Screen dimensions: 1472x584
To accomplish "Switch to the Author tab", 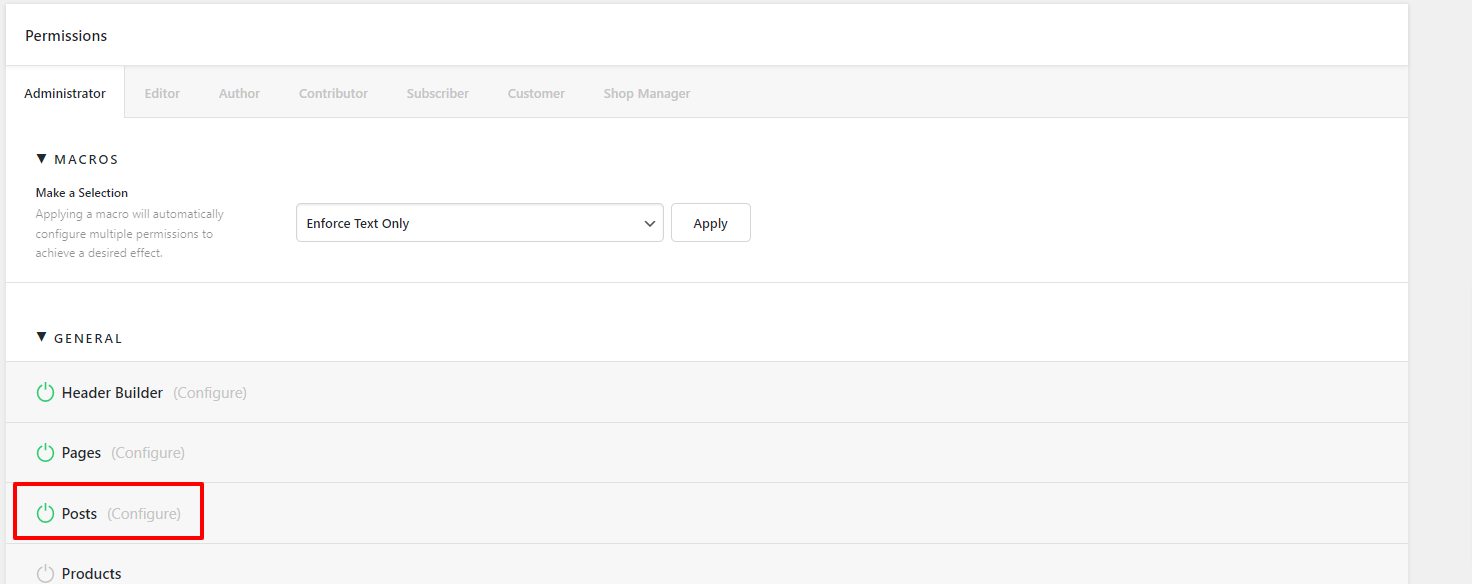I will pyautogui.click(x=239, y=93).
